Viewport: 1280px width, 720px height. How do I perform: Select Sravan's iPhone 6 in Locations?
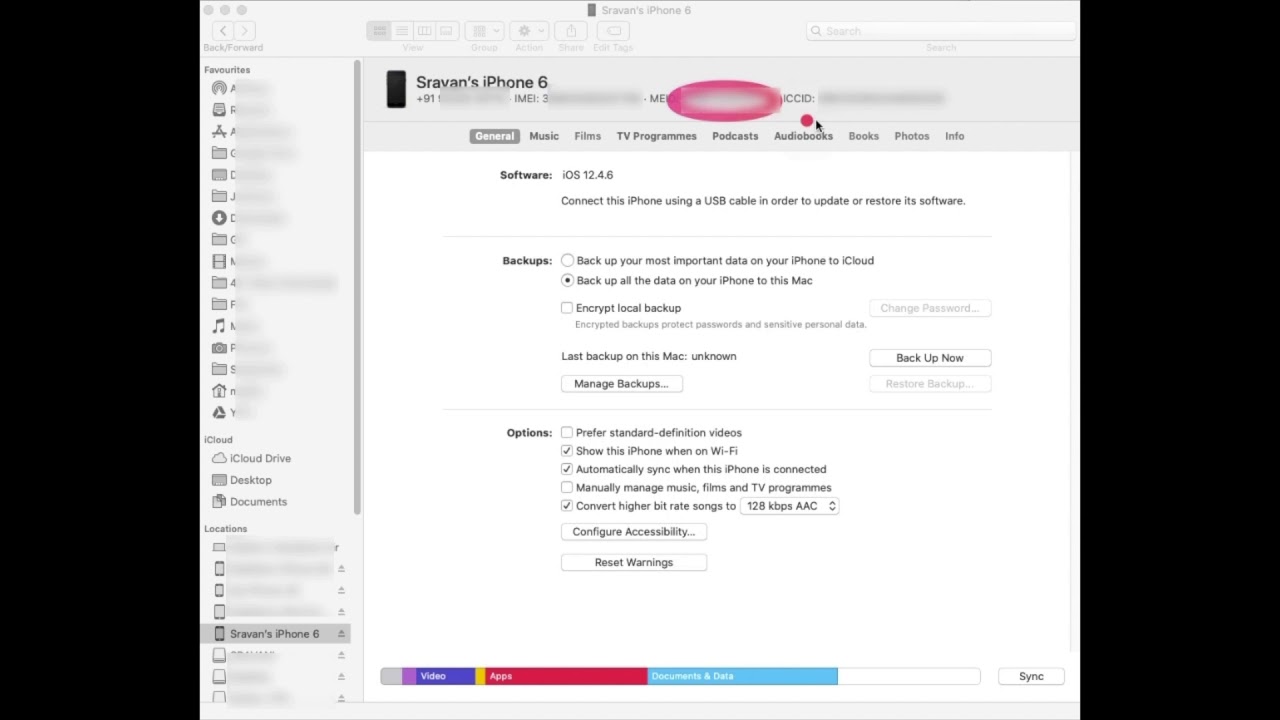coord(275,634)
